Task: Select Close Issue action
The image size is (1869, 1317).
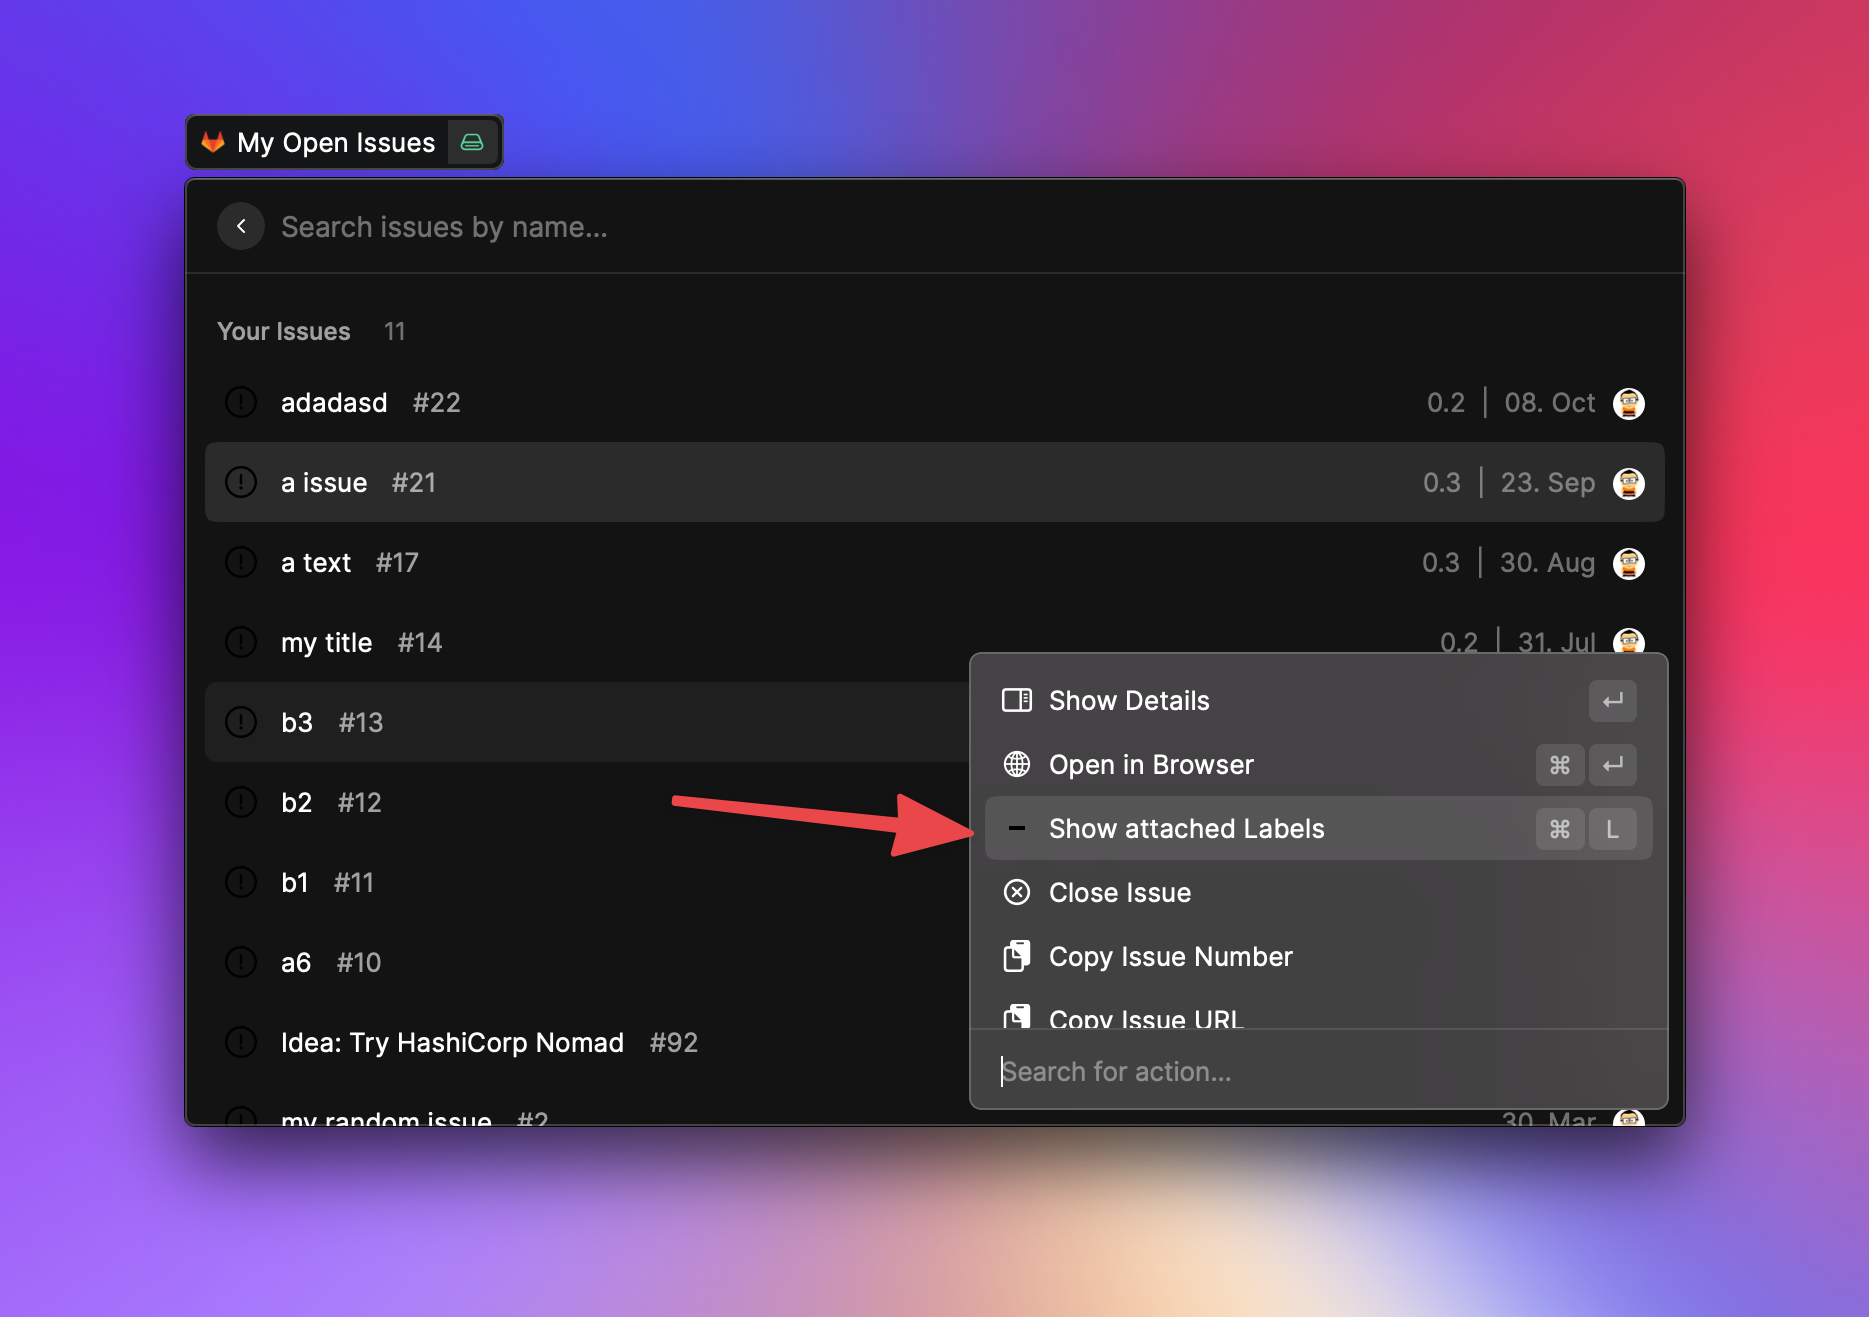Action: (1318, 893)
